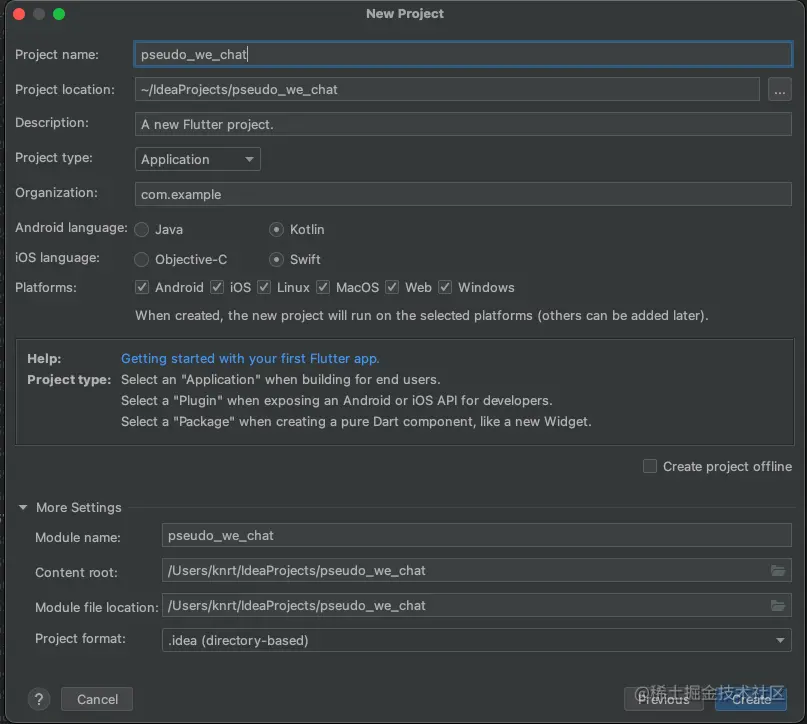Focus the Description input field
This screenshot has height=724, width=807.
[463, 125]
